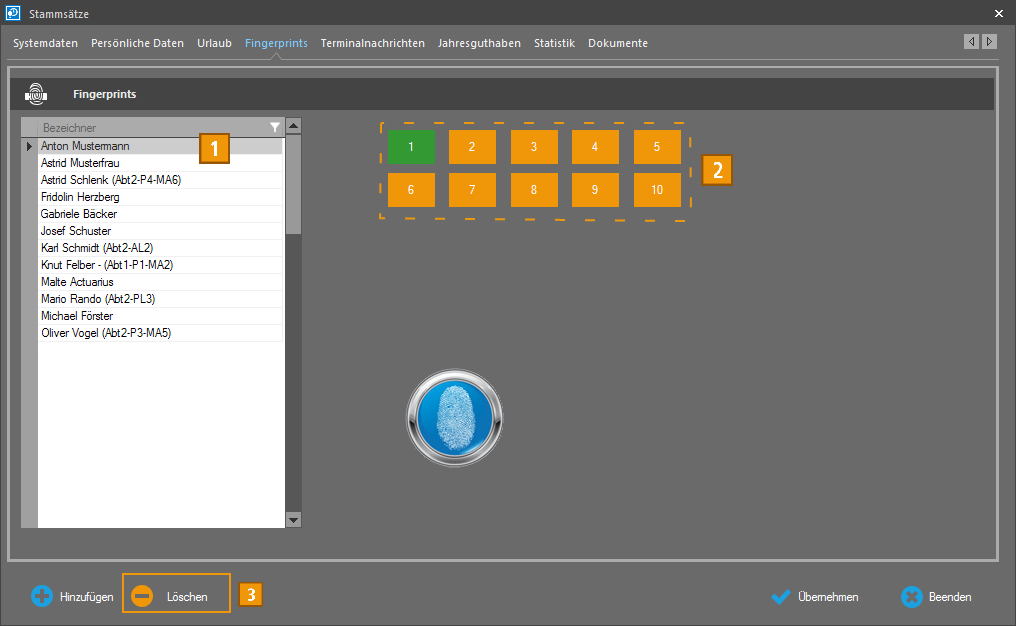This screenshot has height=626, width=1016.
Task: Switch to the Urlaub tab
Action: (x=214, y=43)
